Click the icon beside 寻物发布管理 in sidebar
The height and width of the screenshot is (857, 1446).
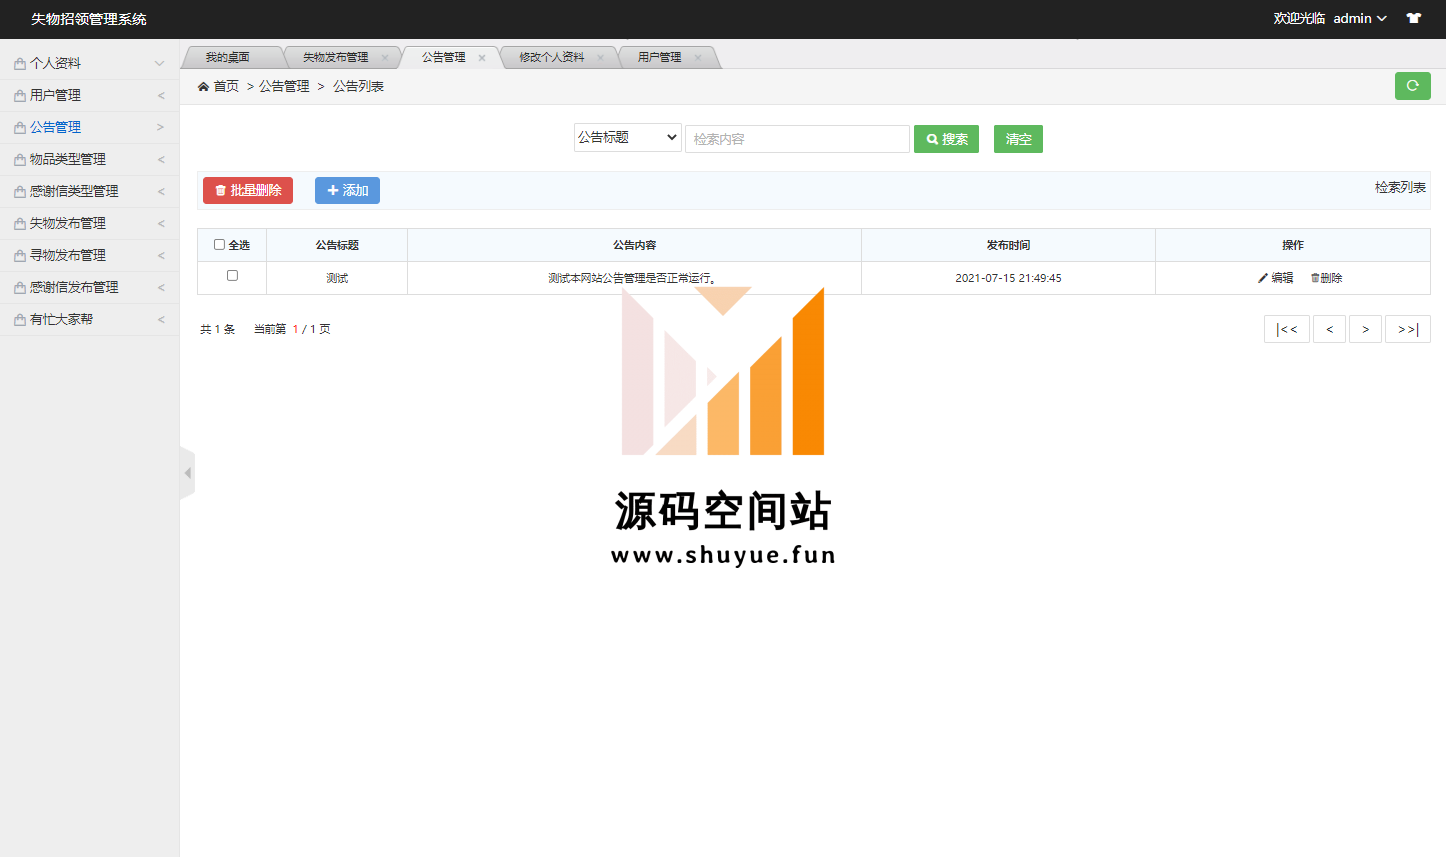tap(20, 256)
